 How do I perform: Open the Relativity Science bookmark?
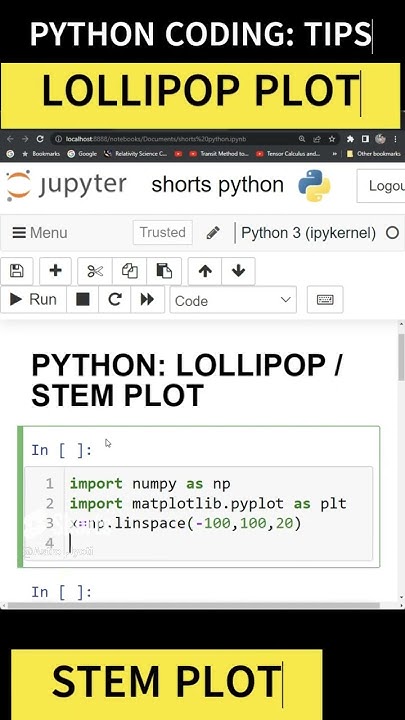point(136,154)
